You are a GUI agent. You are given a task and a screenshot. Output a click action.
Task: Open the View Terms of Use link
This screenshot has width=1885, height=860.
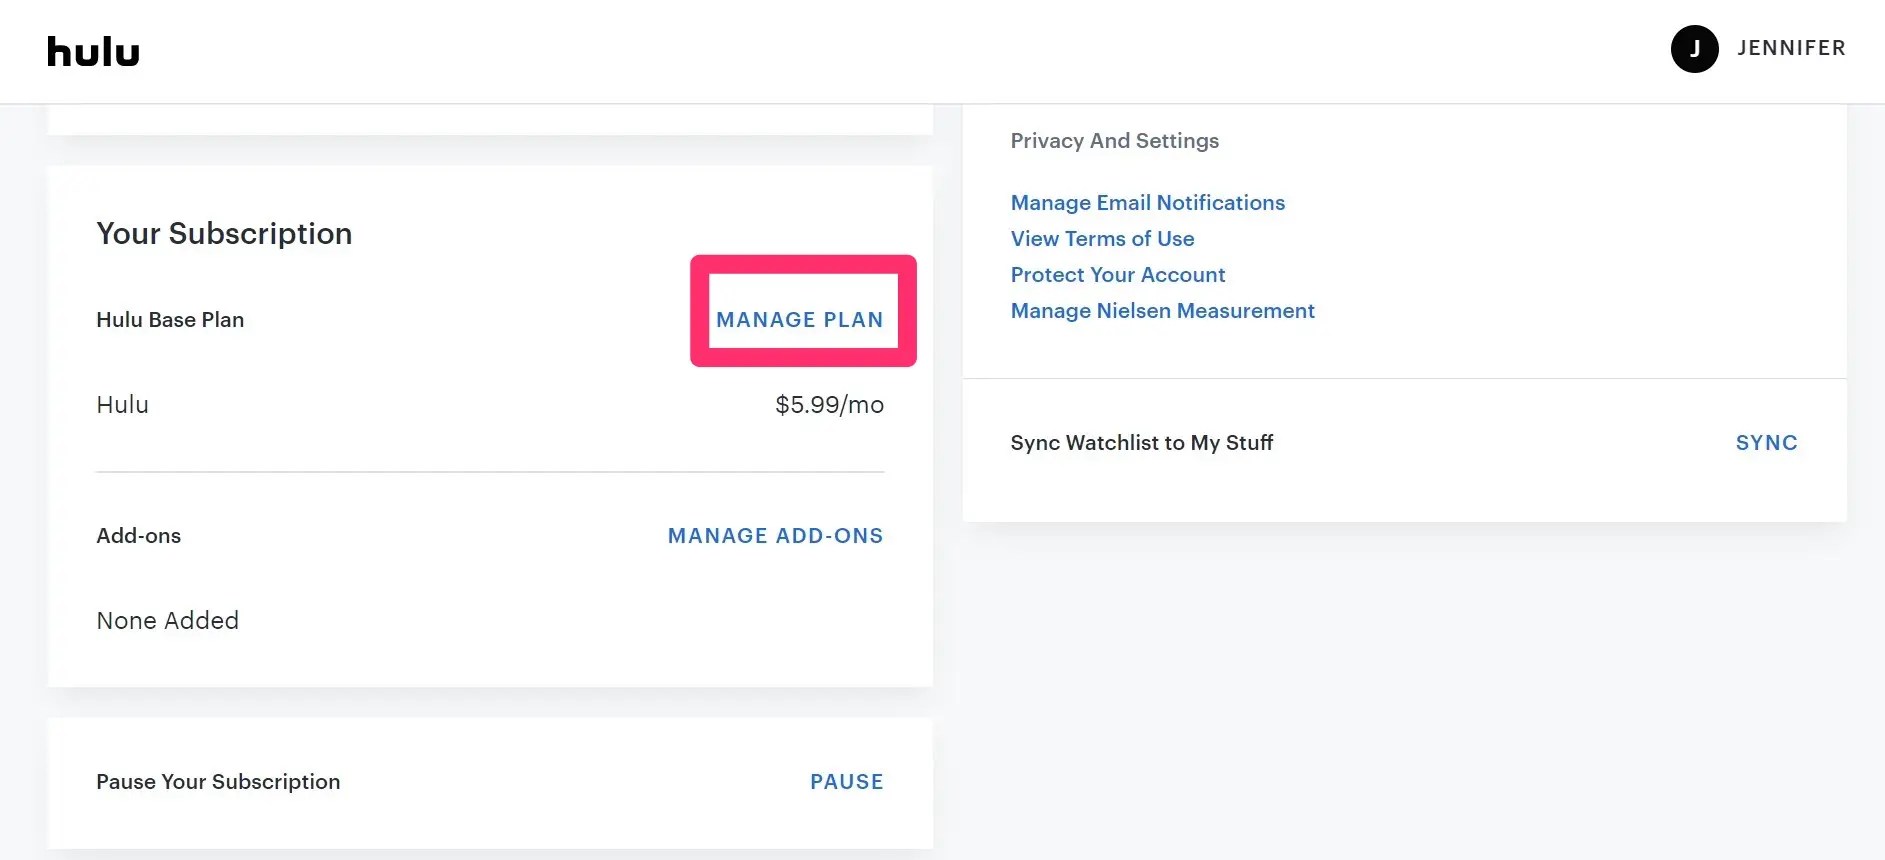pyautogui.click(x=1102, y=239)
